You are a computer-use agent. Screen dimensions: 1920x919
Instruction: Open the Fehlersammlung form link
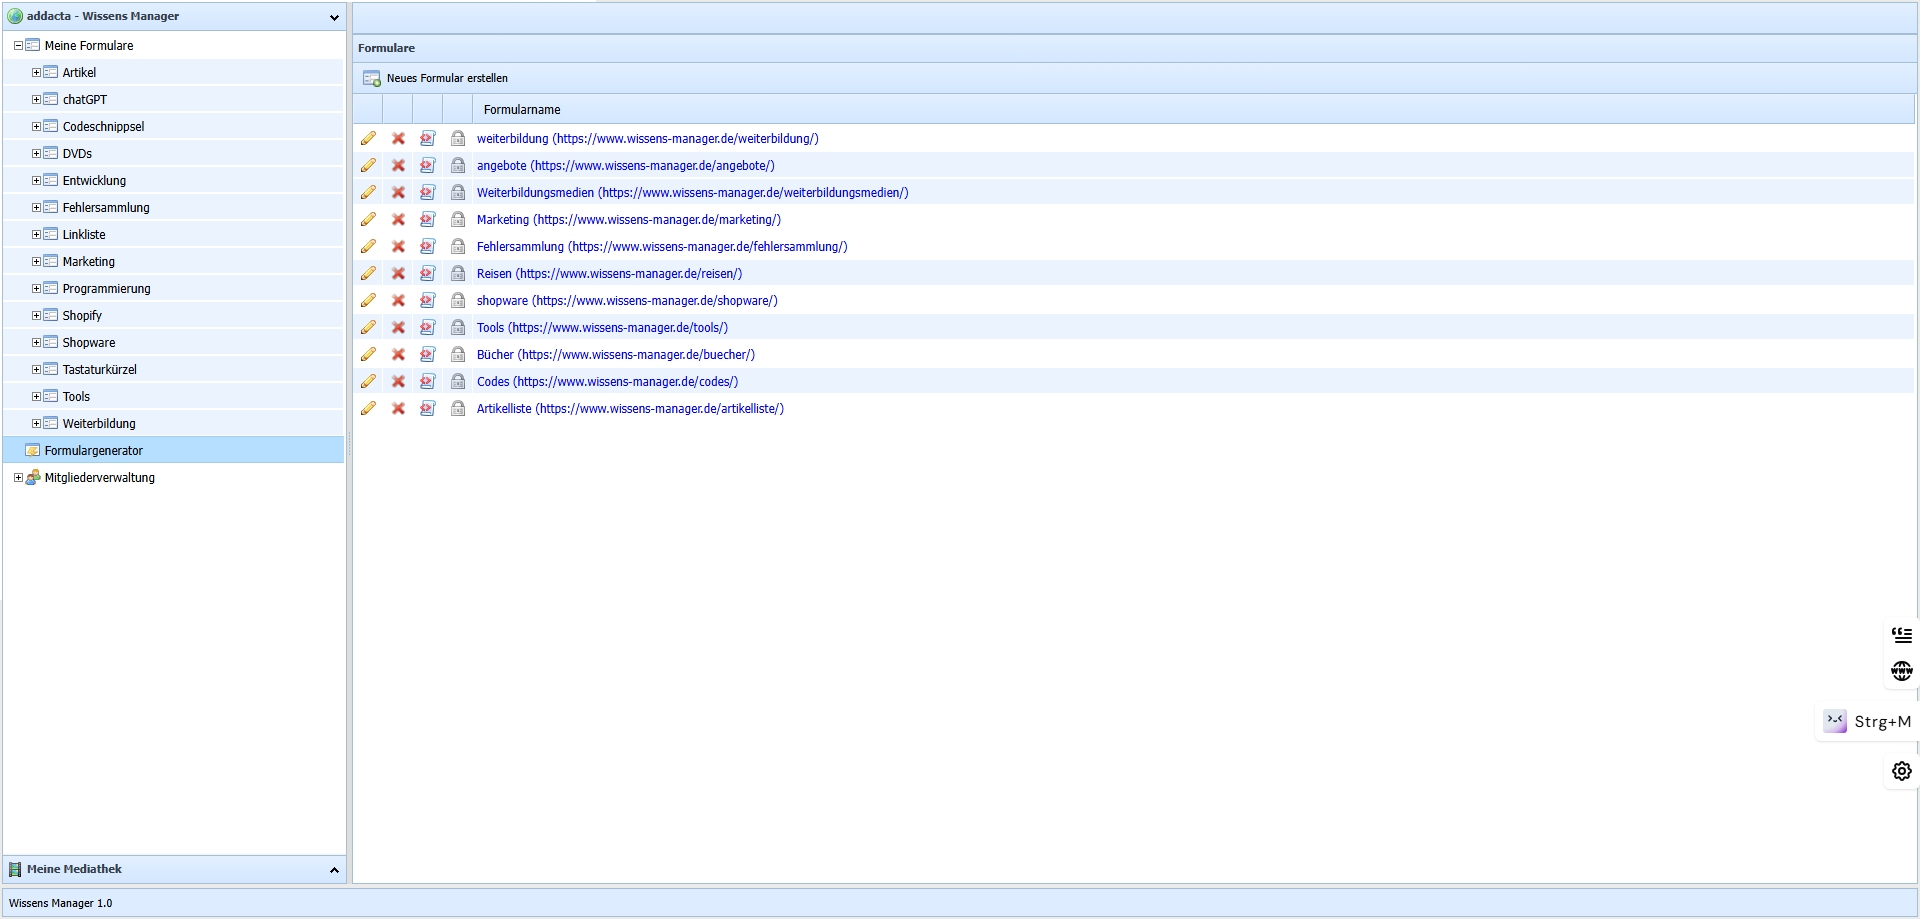[x=661, y=247]
